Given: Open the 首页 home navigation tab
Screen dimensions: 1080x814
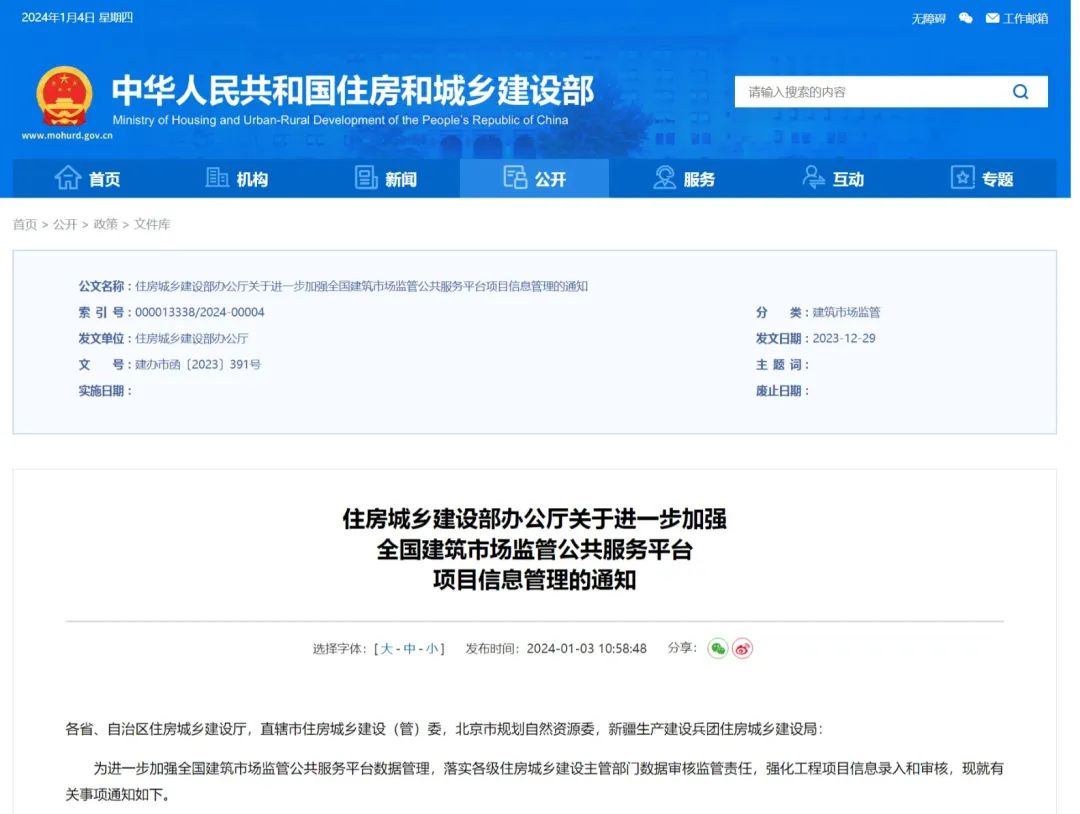Looking at the screenshot, I should [x=87, y=179].
